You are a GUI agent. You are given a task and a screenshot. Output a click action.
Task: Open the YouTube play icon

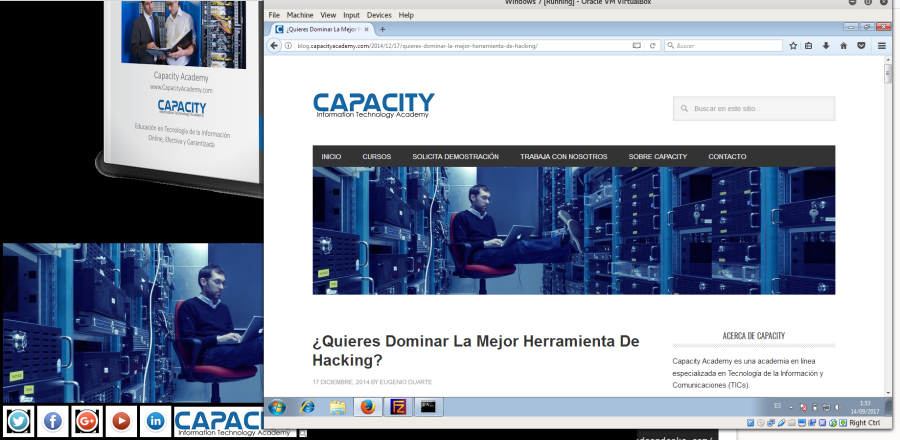click(121, 421)
